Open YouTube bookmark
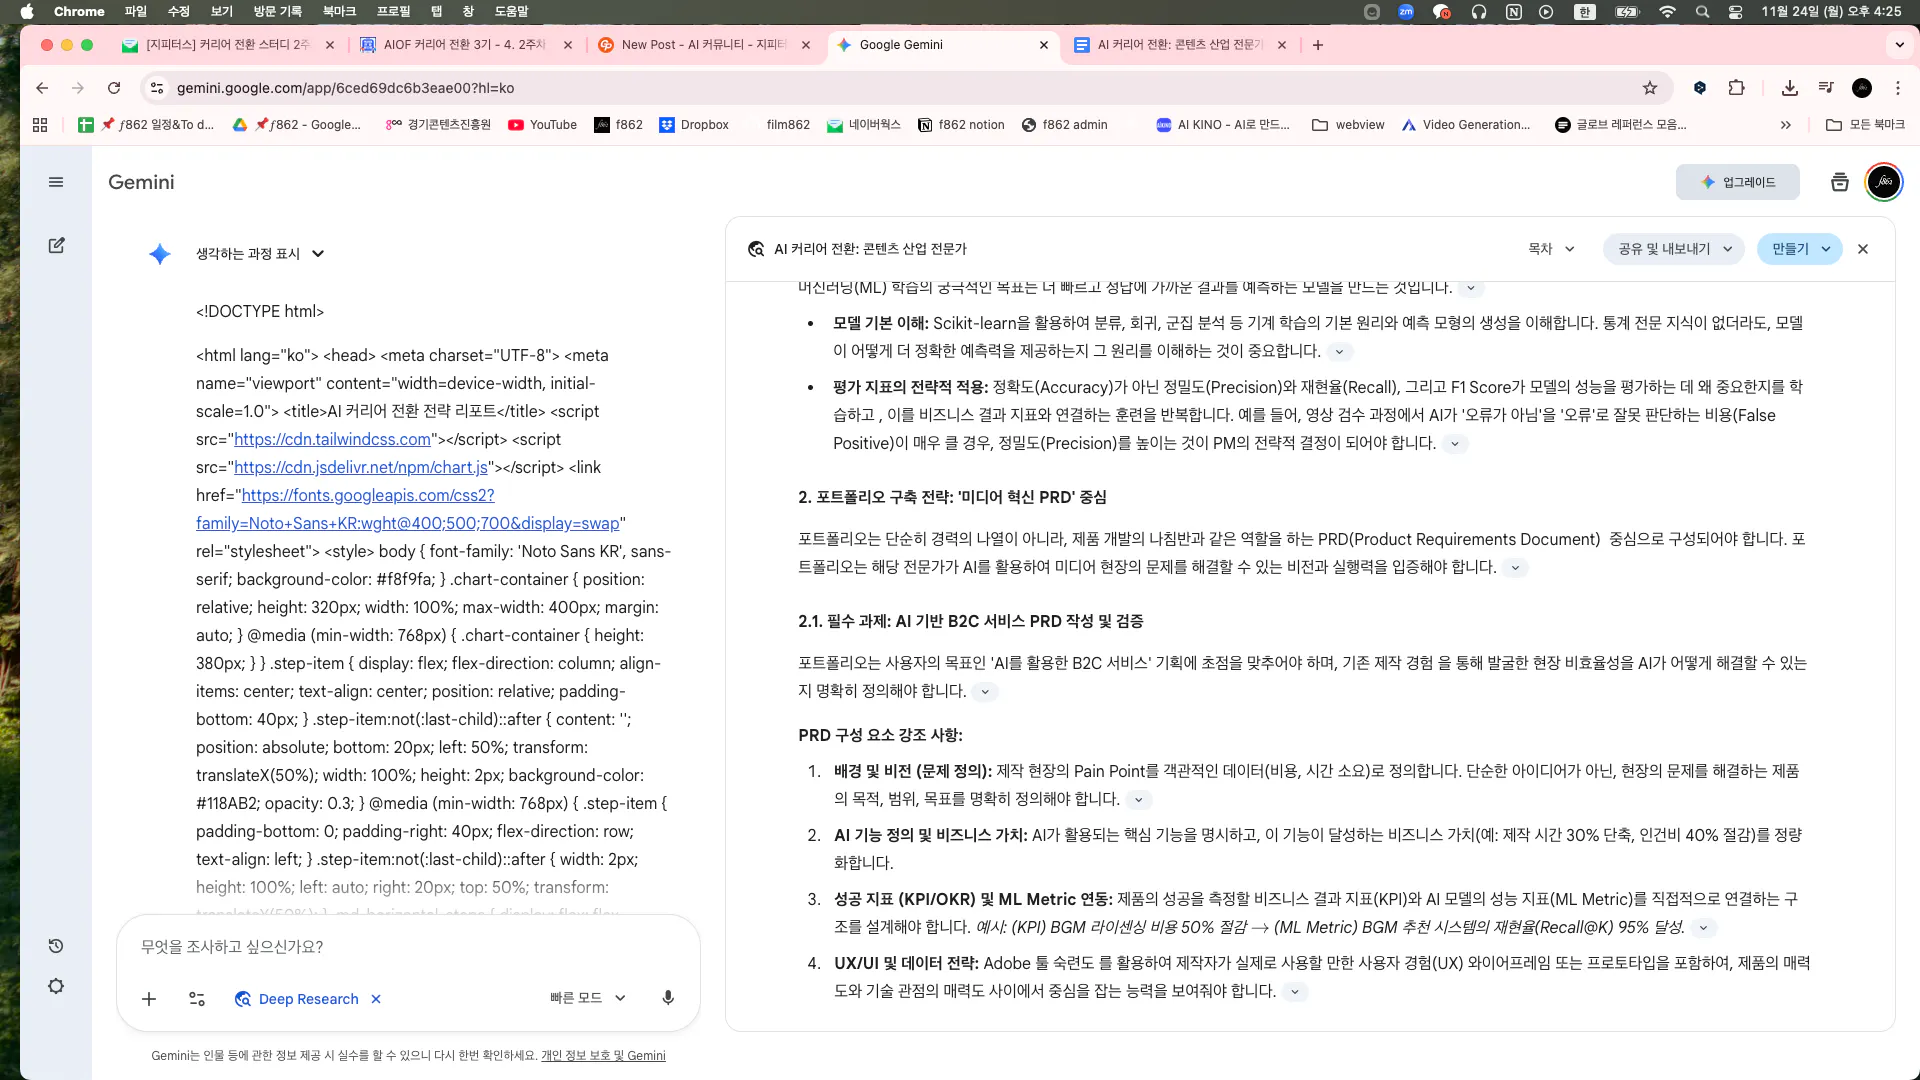Screen dimensions: 1920x1080 (x=542, y=125)
